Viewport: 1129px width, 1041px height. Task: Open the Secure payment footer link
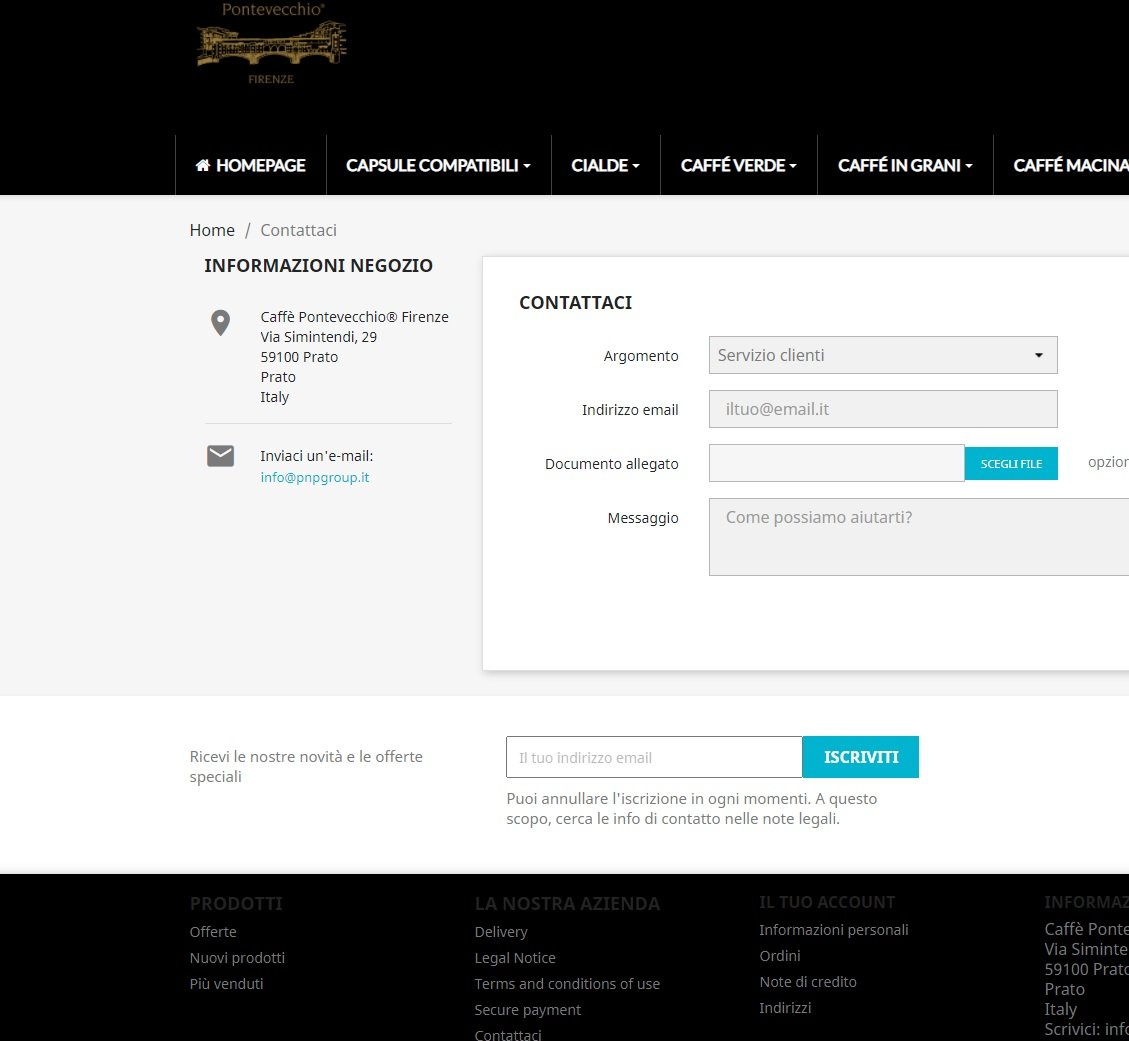tap(527, 1009)
